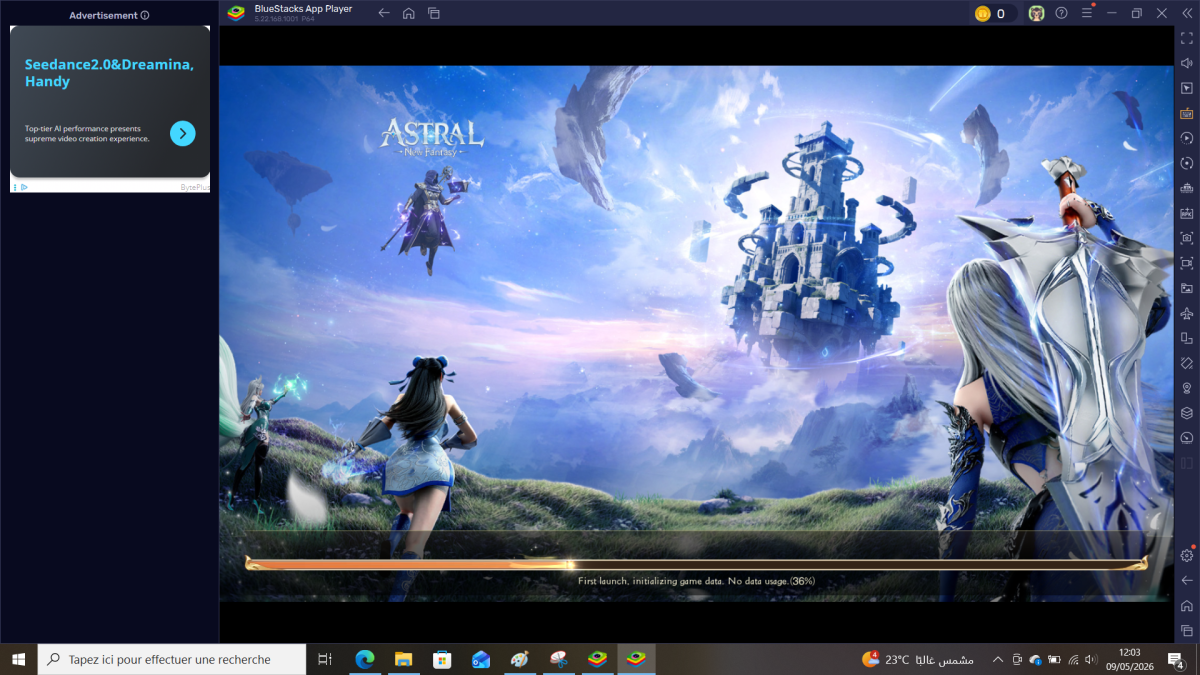Open the Windows notification center
The width and height of the screenshot is (1200, 675).
tap(1177, 660)
